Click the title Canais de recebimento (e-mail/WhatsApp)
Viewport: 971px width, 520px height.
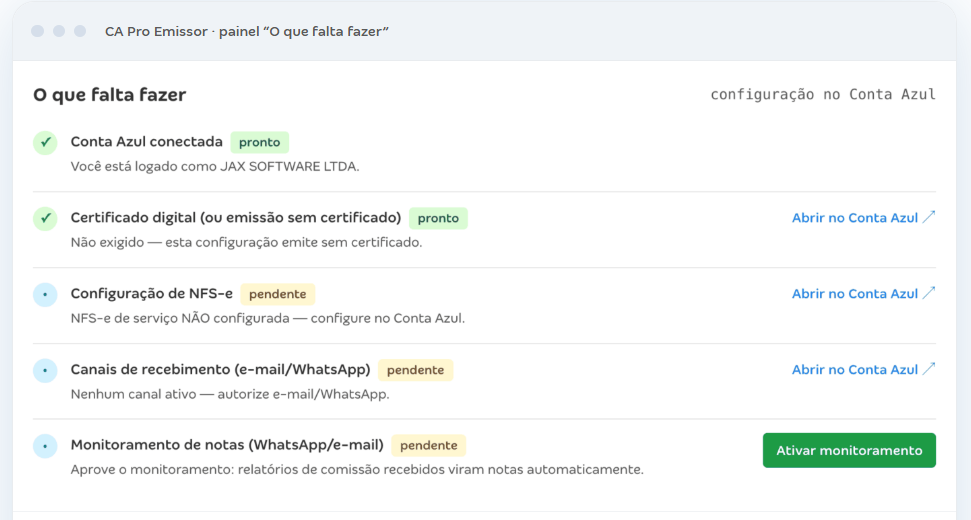[220, 370]
